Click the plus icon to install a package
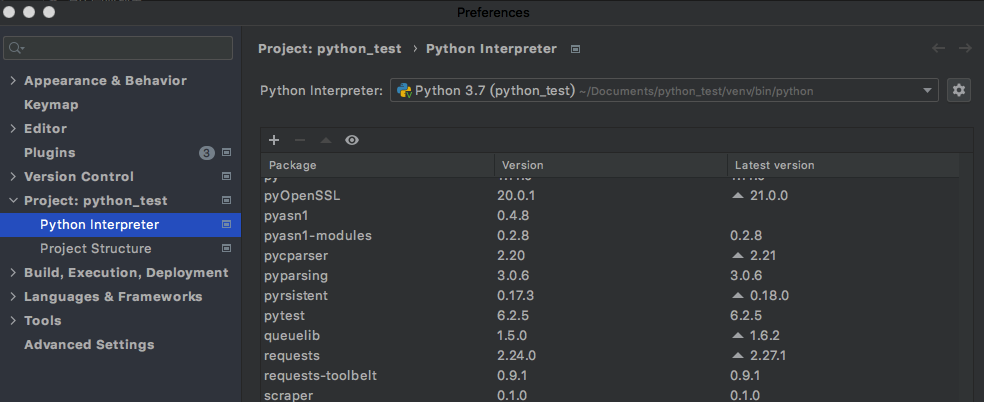The width and height of the screenshot is (984, 402). pyautogui.click(x=274, y=141)
